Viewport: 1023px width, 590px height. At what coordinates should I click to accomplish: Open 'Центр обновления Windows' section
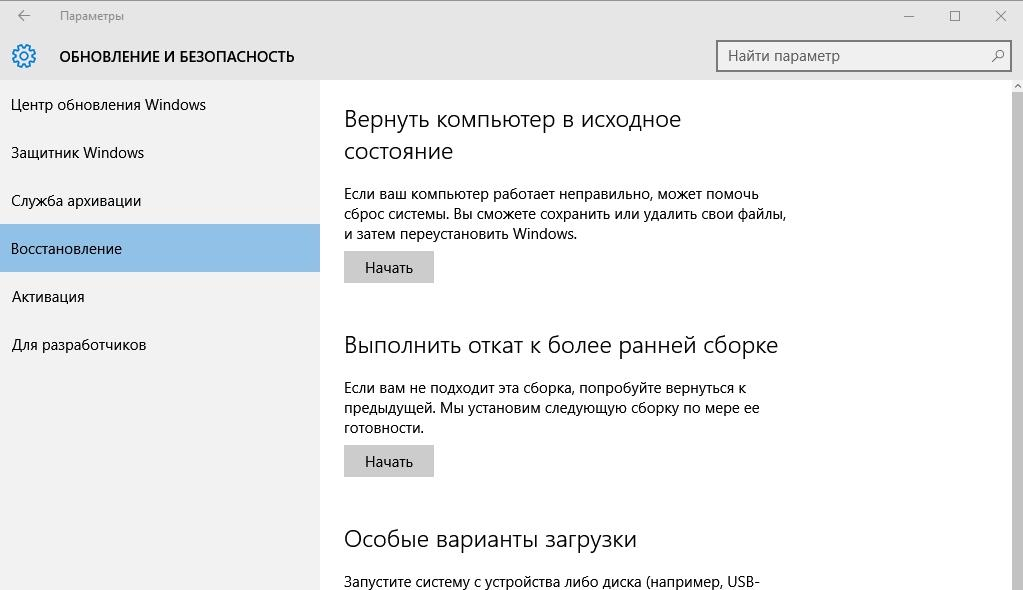[108, 105]
